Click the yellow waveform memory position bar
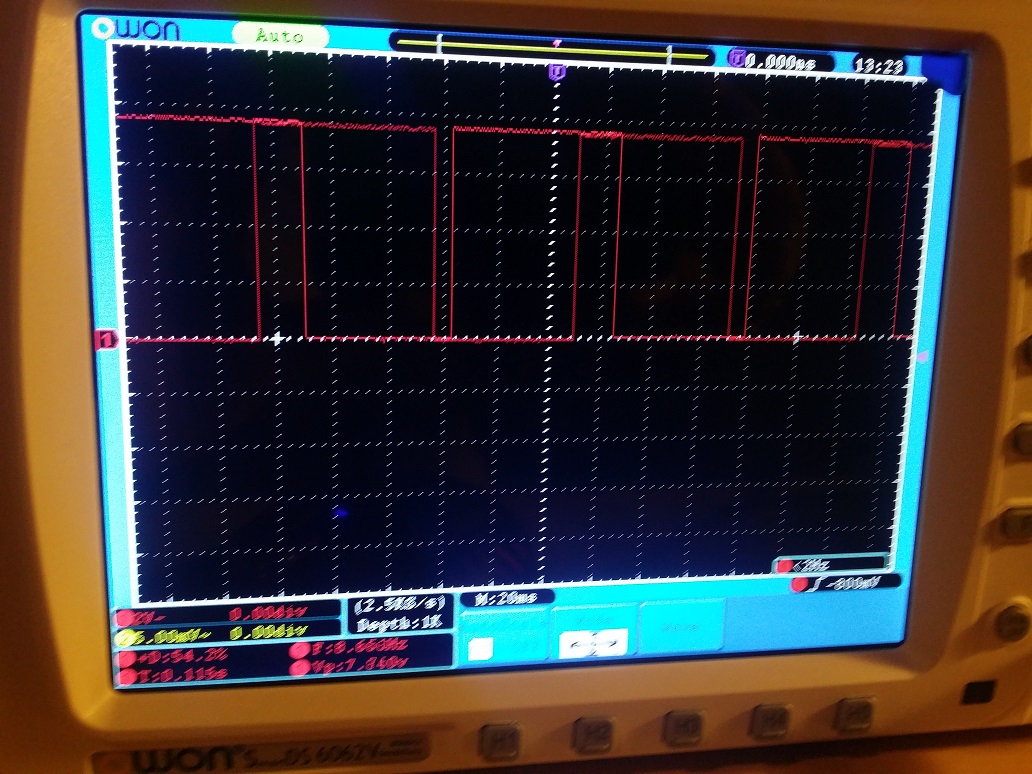Screen dimensions: 1032x774 553,45
